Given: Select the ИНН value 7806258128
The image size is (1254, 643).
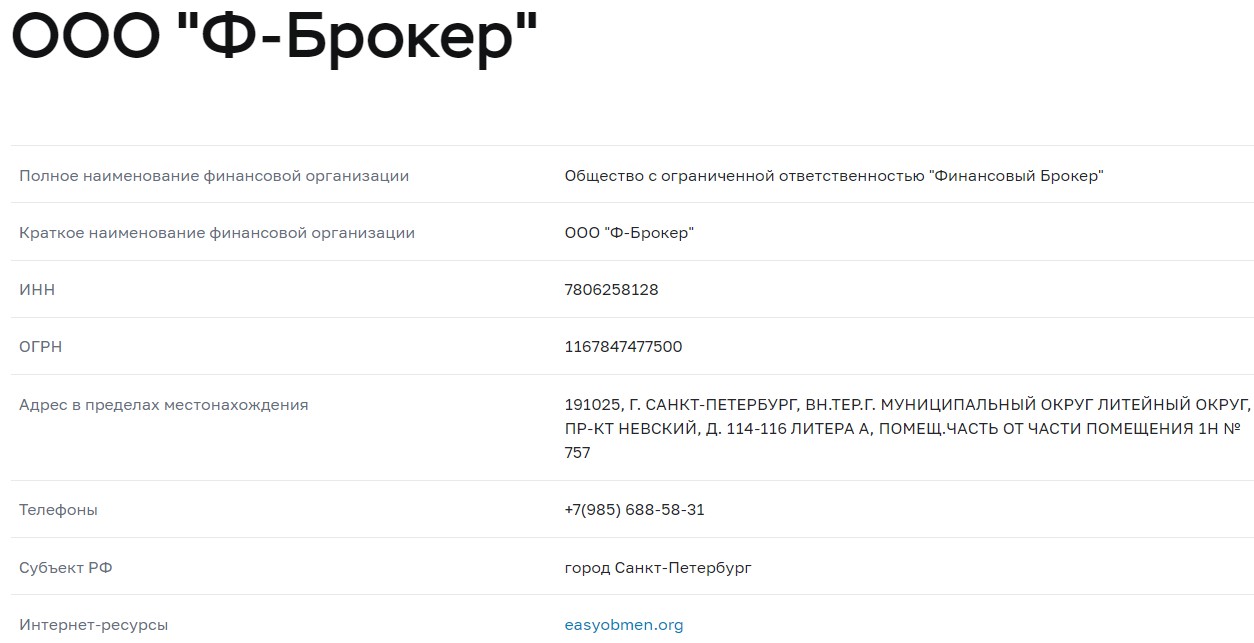Looking at the screenshot, I should click(611, 290).
